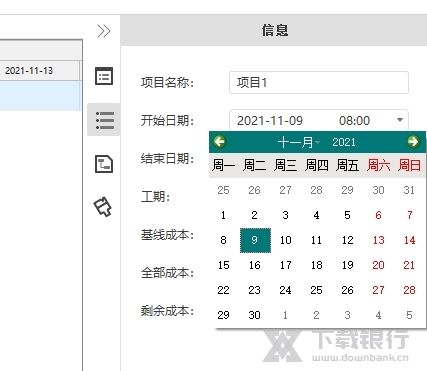
Task: Pick November 24 in the calendar
Action: (286, 290)
